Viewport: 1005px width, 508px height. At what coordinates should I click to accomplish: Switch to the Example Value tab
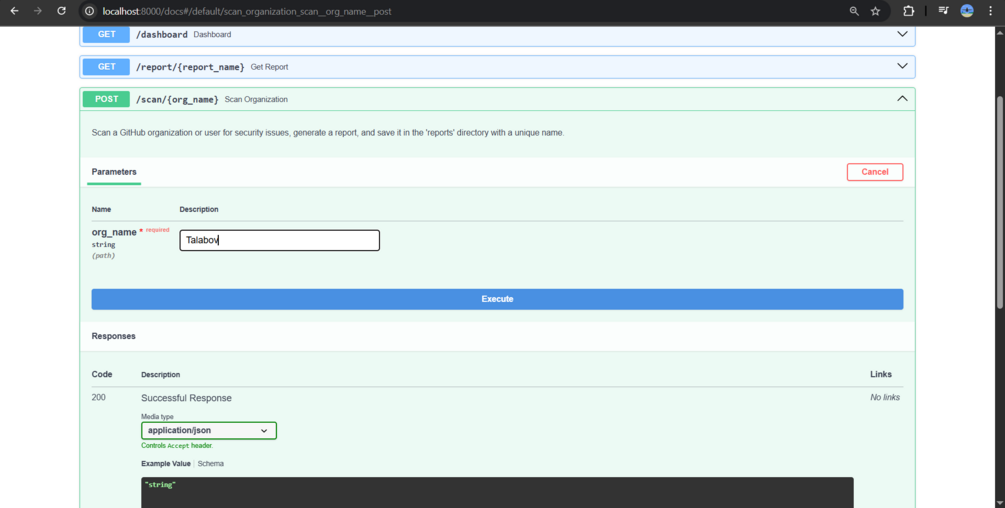[166, 463]
